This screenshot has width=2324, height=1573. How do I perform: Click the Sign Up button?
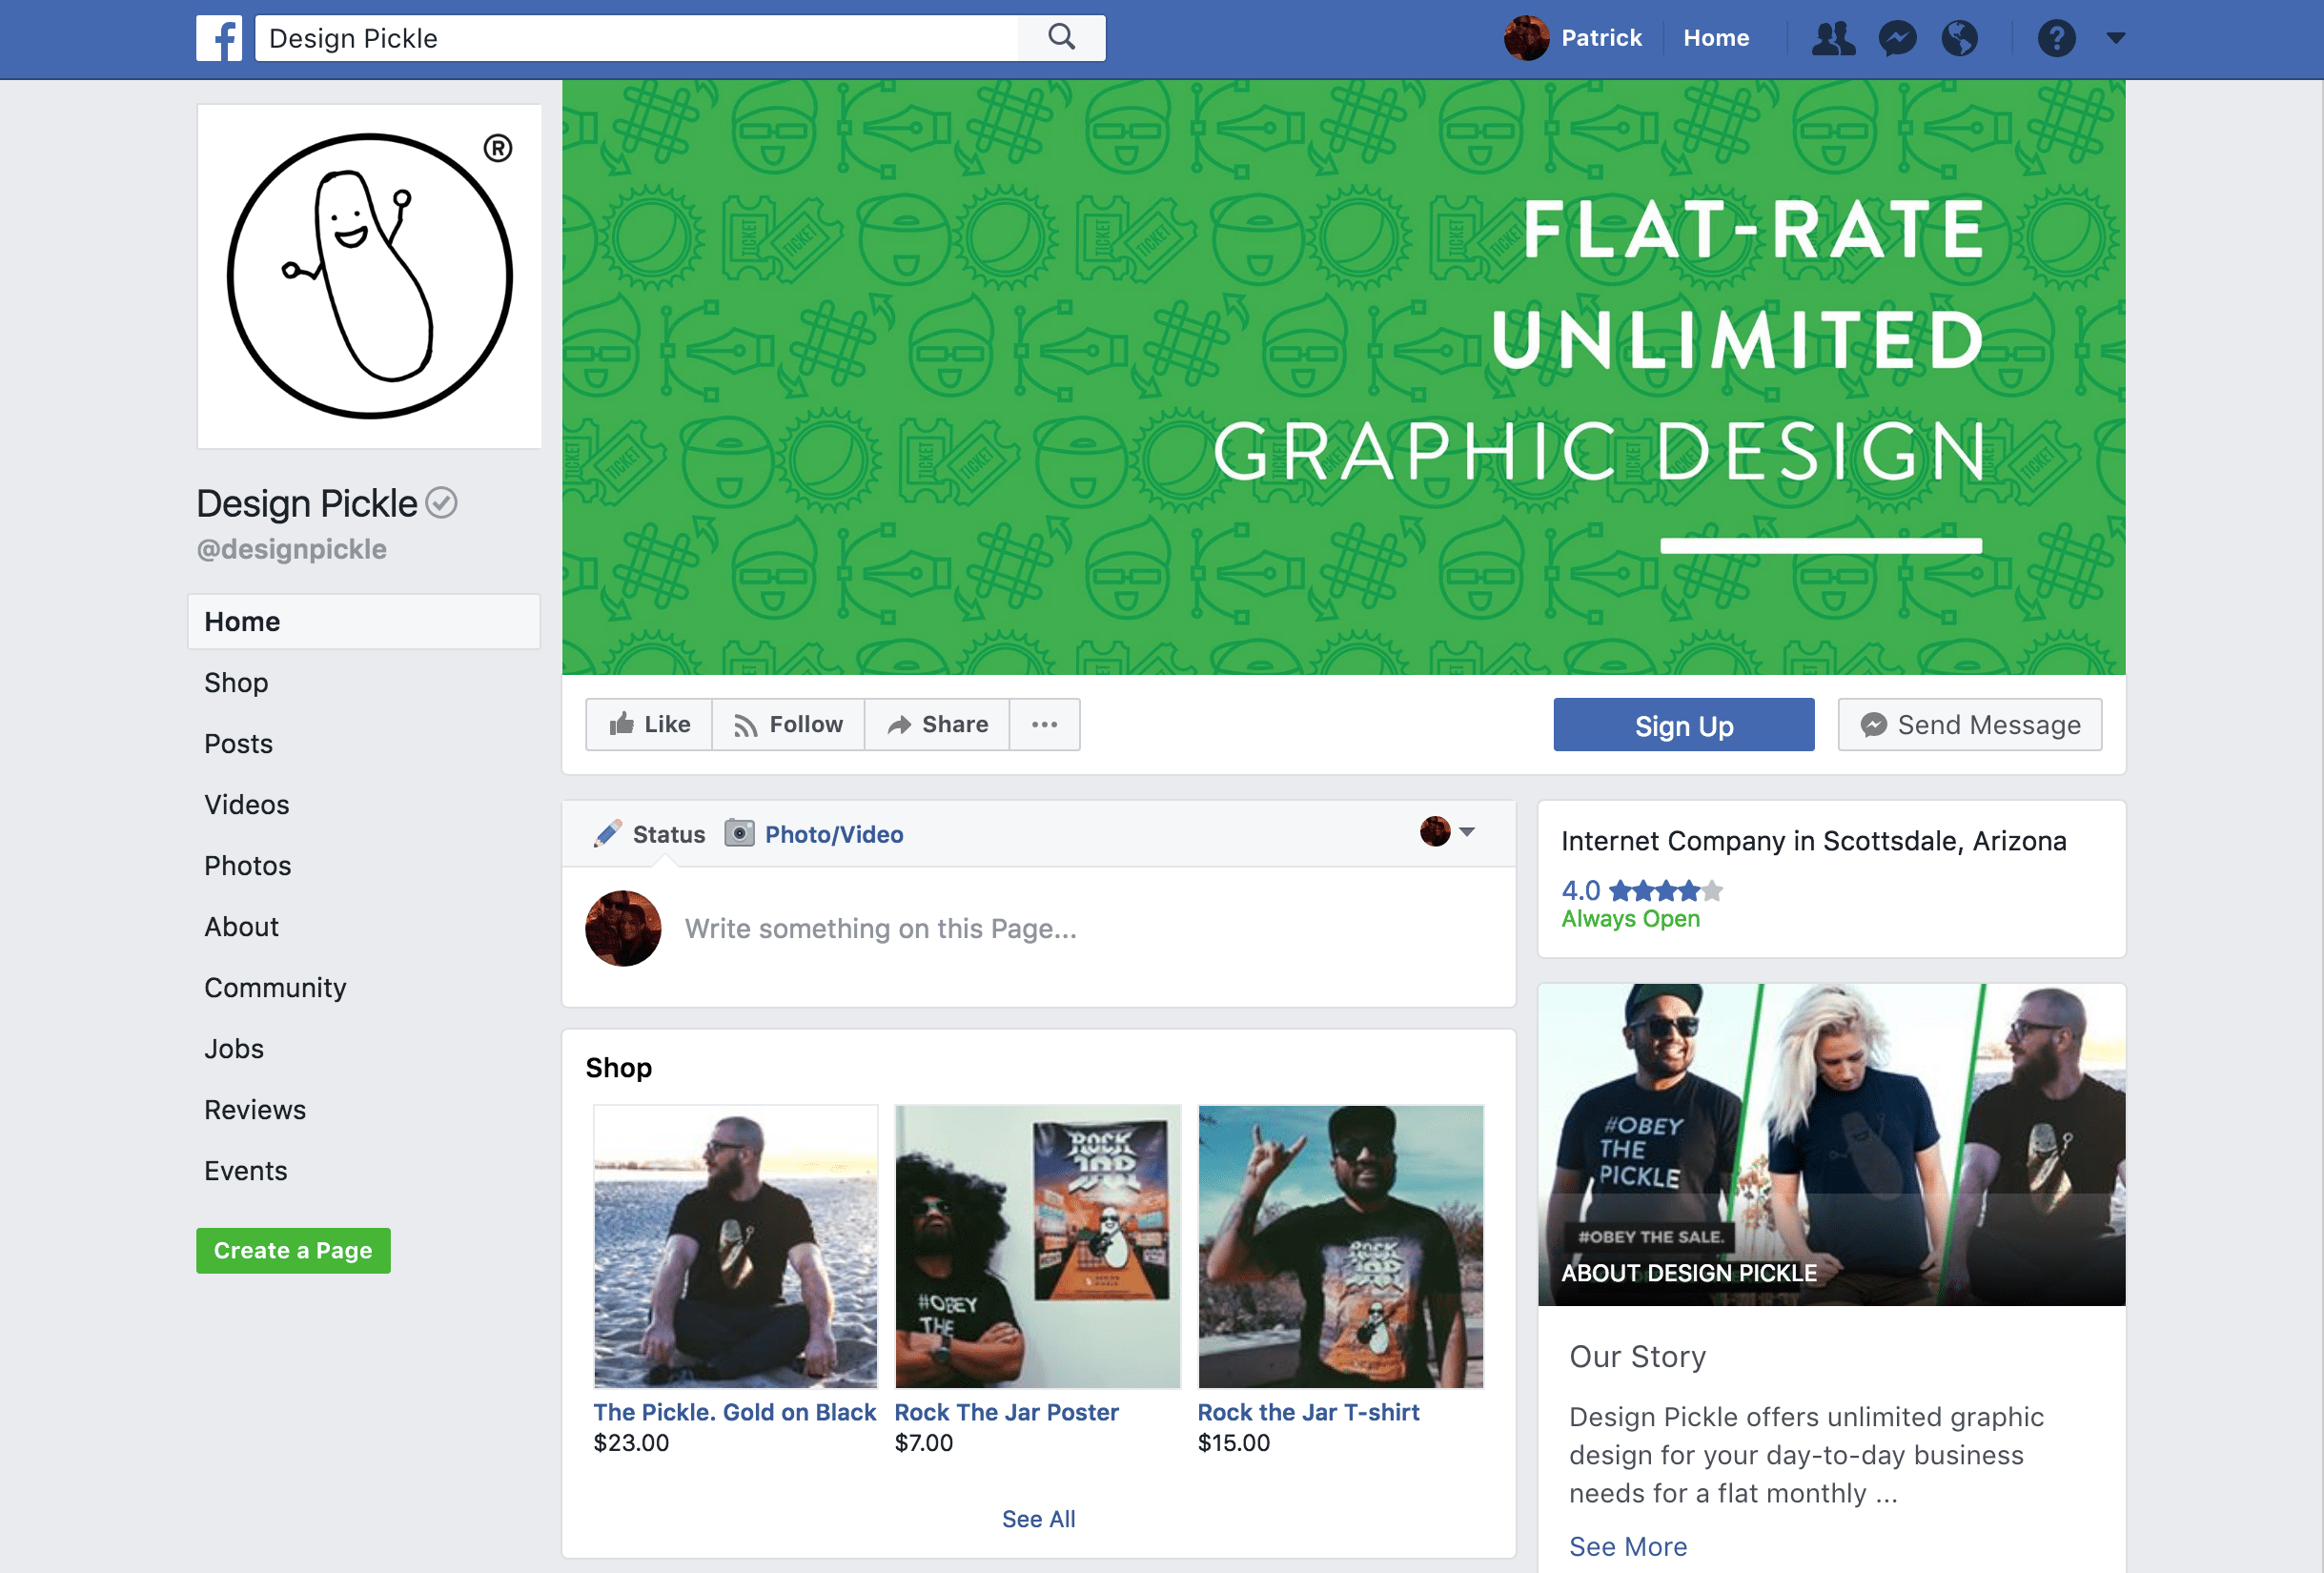(x=1683, y=724)
